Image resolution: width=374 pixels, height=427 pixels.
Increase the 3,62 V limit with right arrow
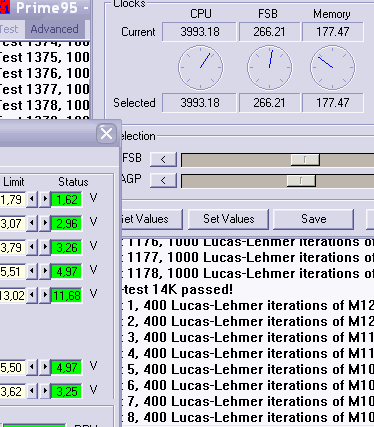tap(45, 391)
